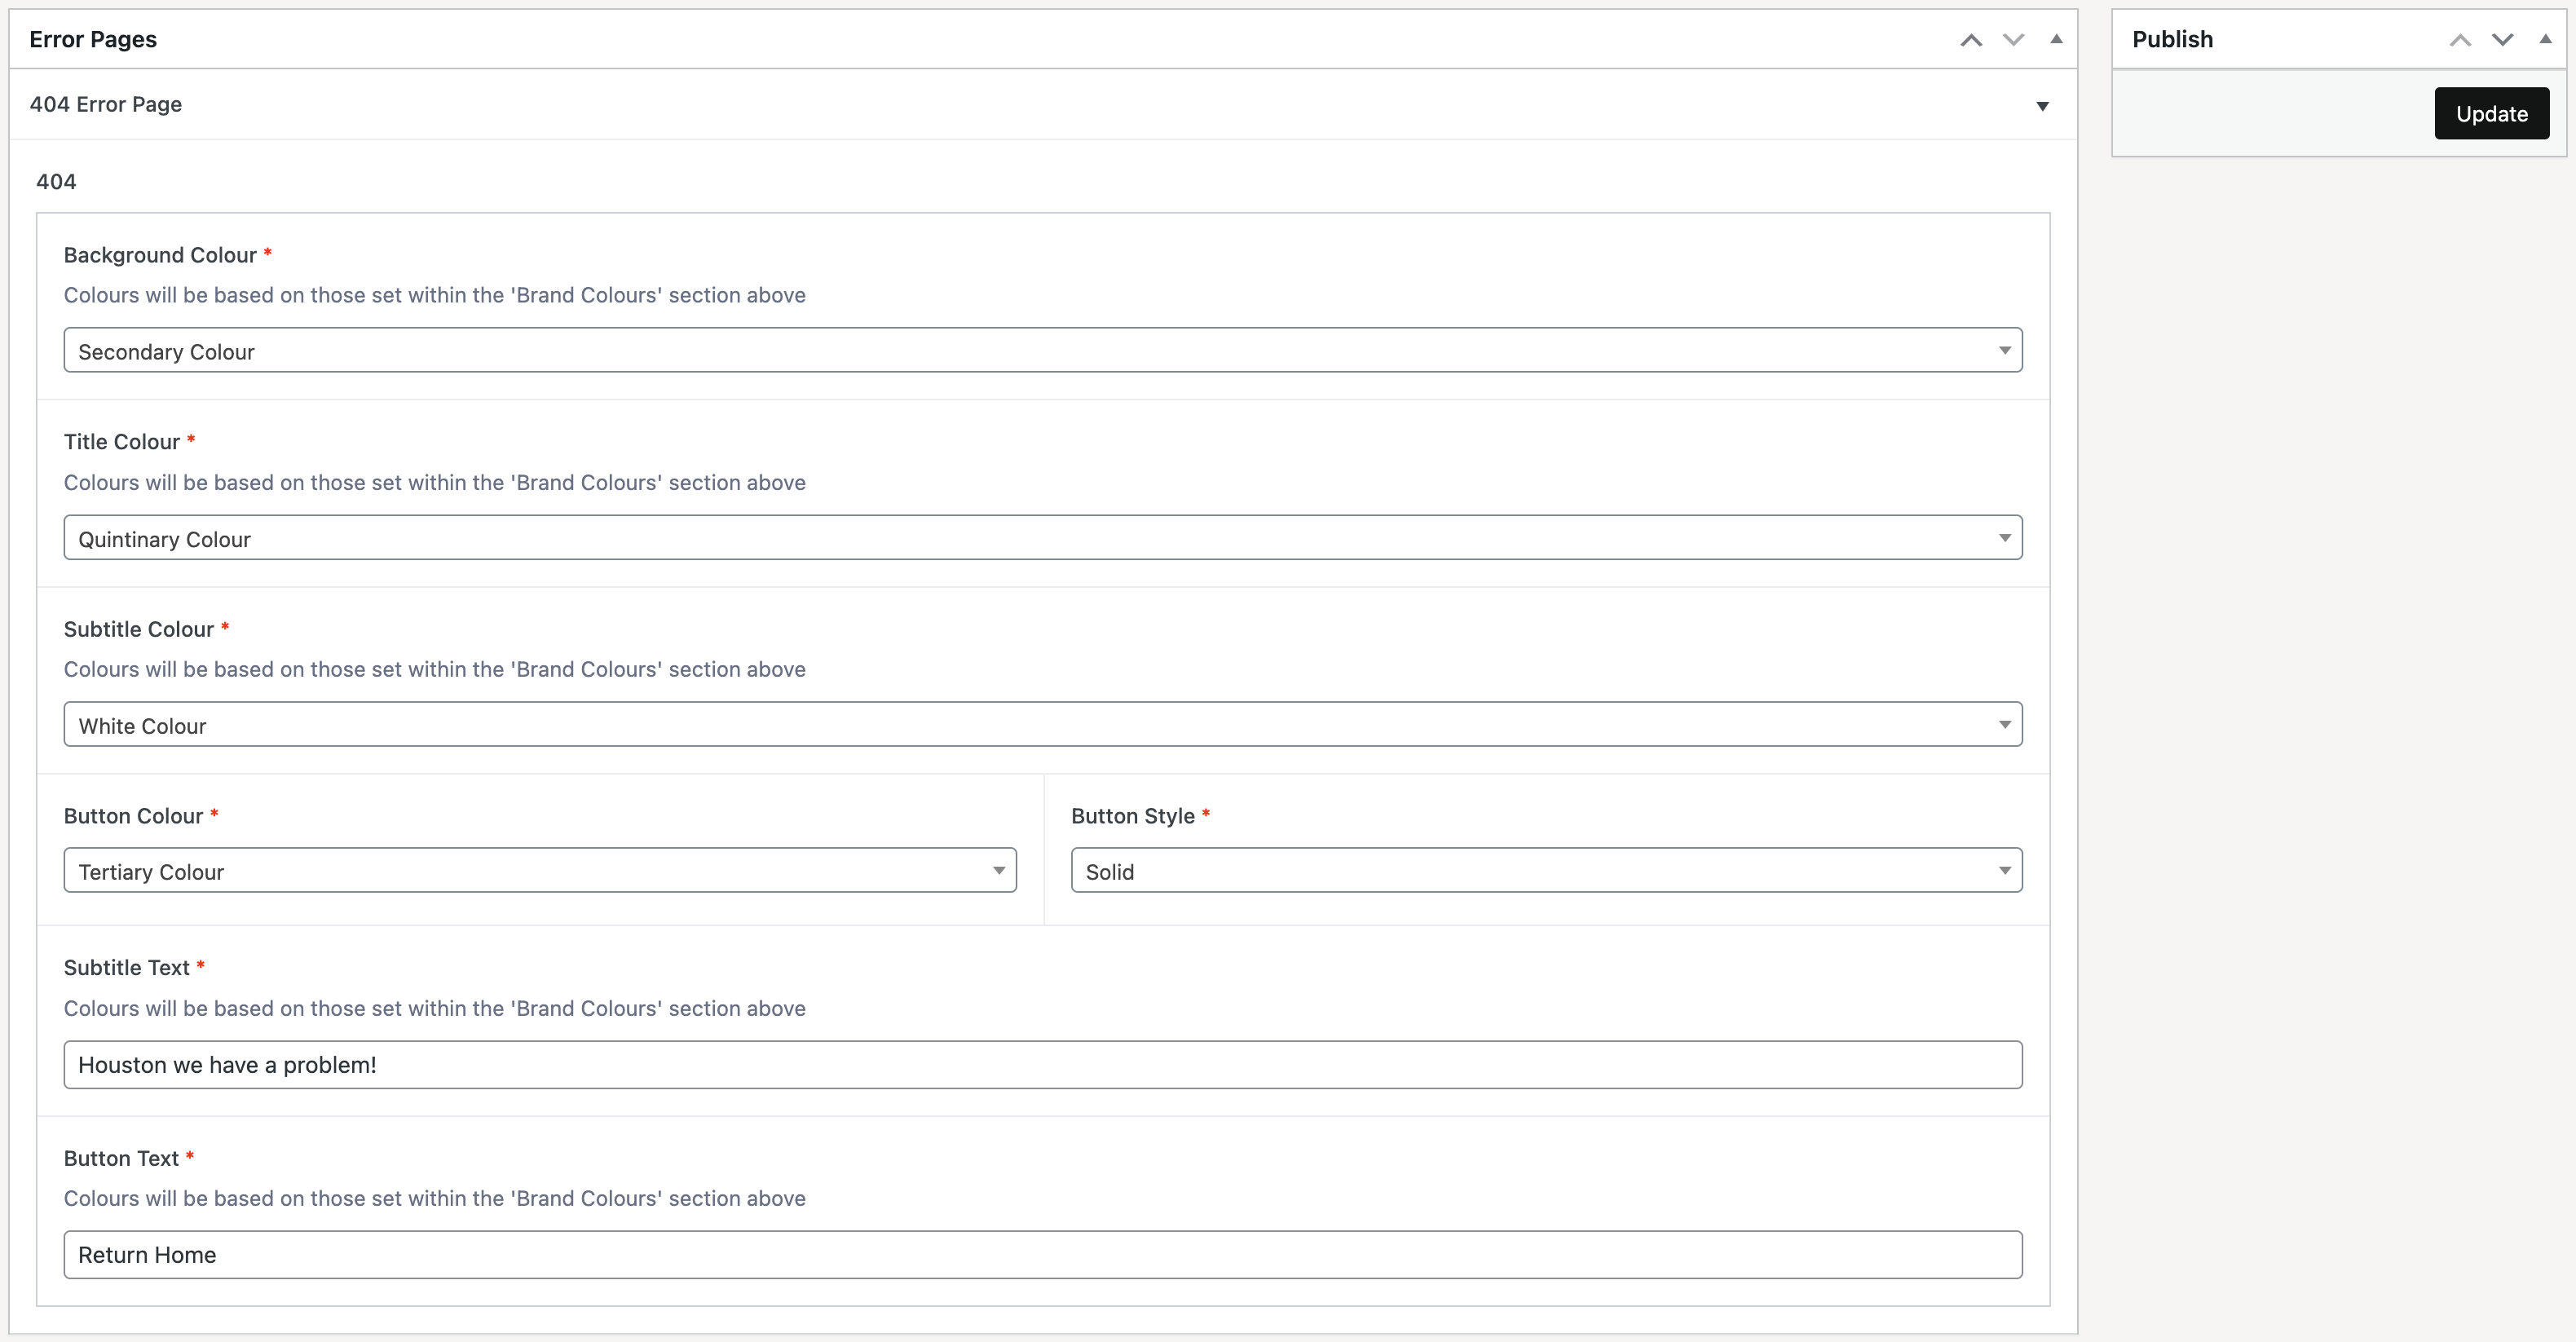This screenshot has height=1342, width=2576.
Task: Move Publish panel down arrow
Action: [2502, 40]
